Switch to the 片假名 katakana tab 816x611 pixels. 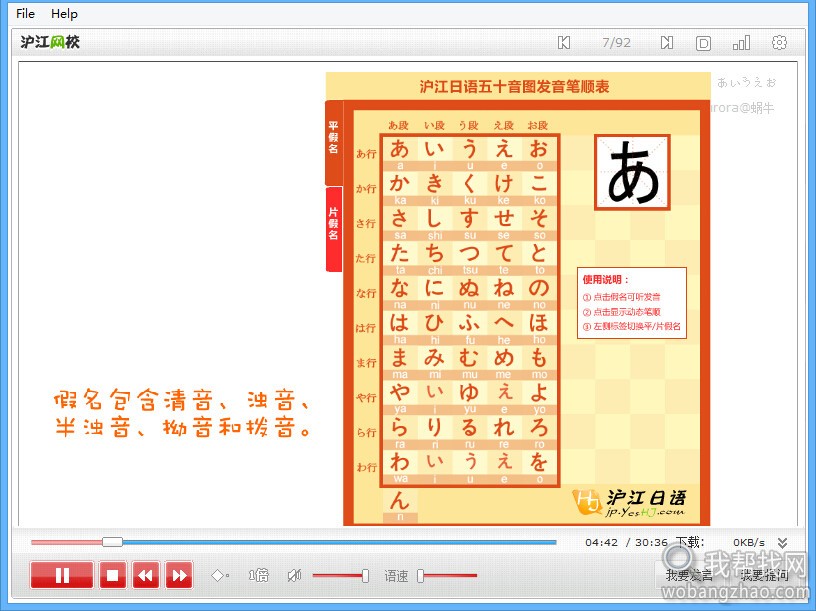pyautogui.click(x=334, y=229)
